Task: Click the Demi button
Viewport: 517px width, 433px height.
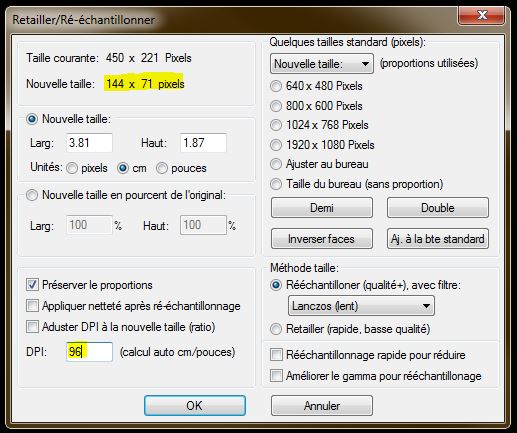Action: pyautogui.click(x=322, y=208)
